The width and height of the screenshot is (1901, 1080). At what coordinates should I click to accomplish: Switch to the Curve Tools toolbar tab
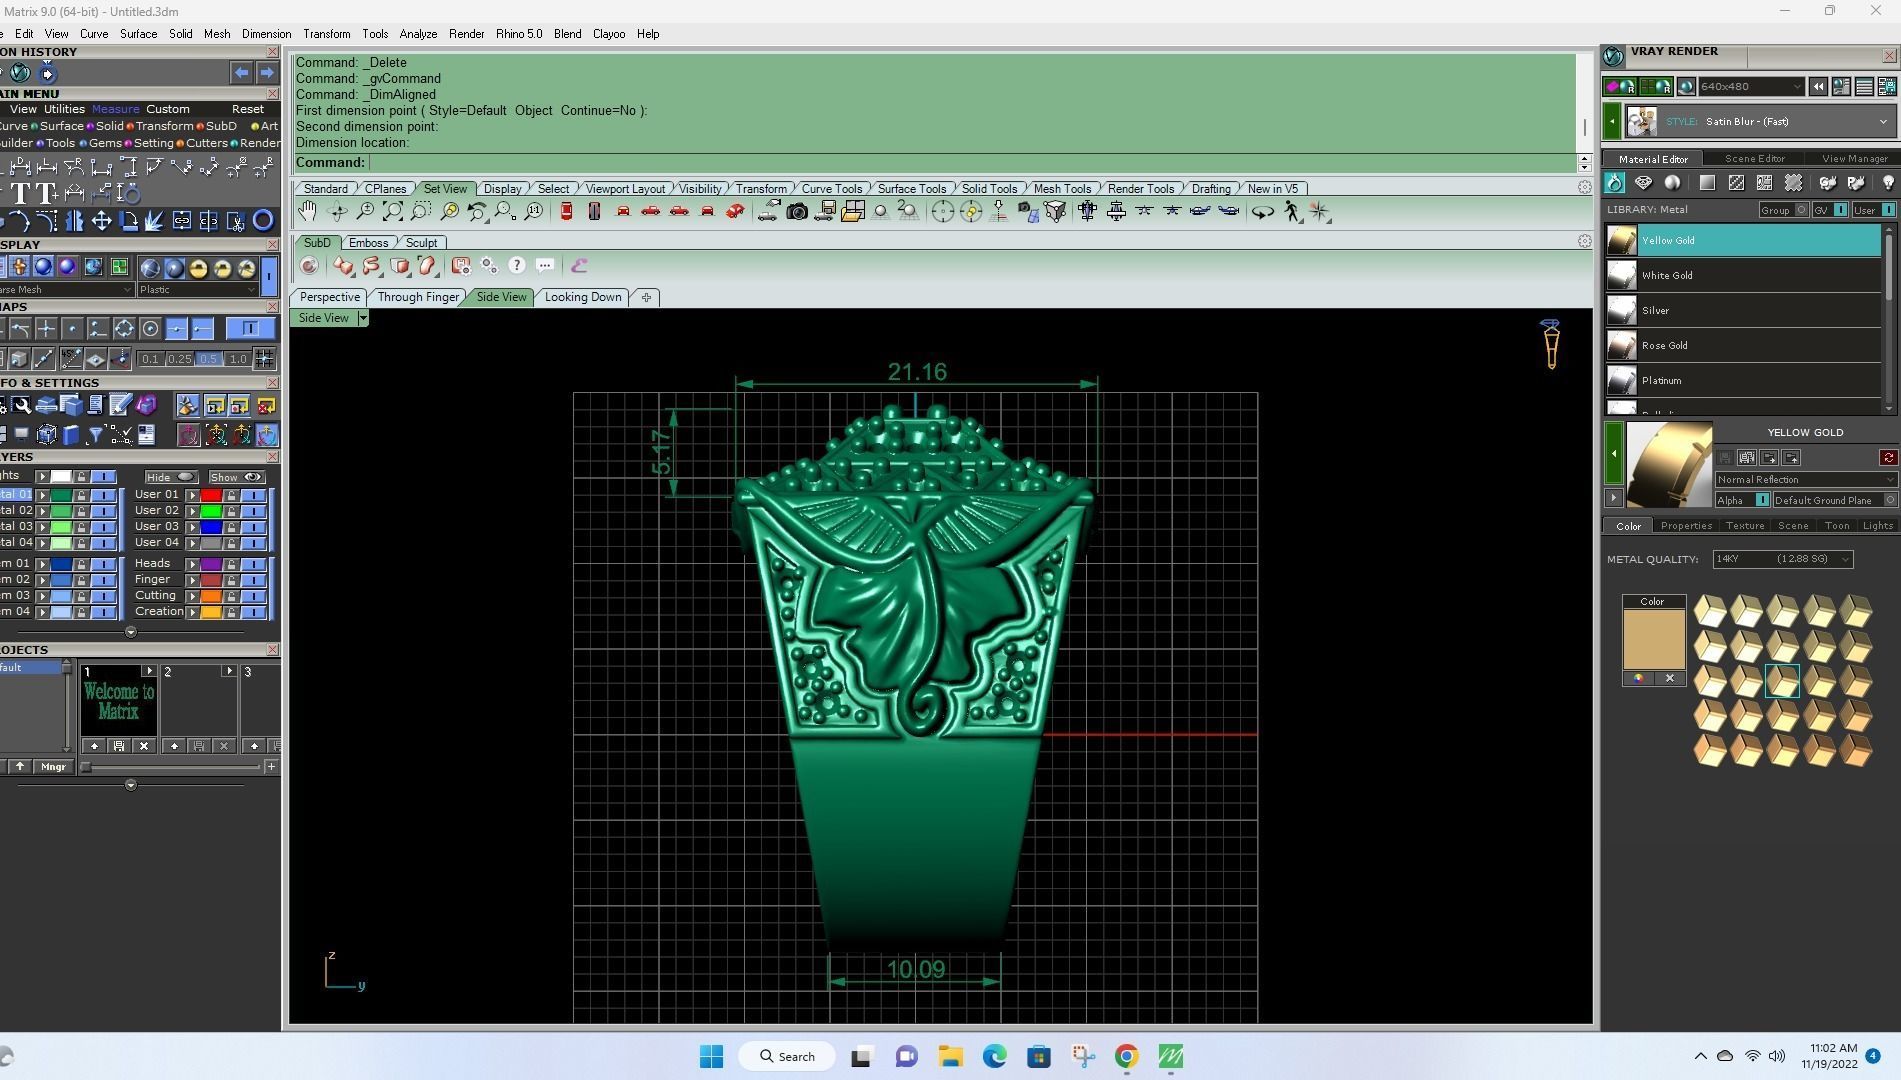pyautogui.click(x=831, y=189)
